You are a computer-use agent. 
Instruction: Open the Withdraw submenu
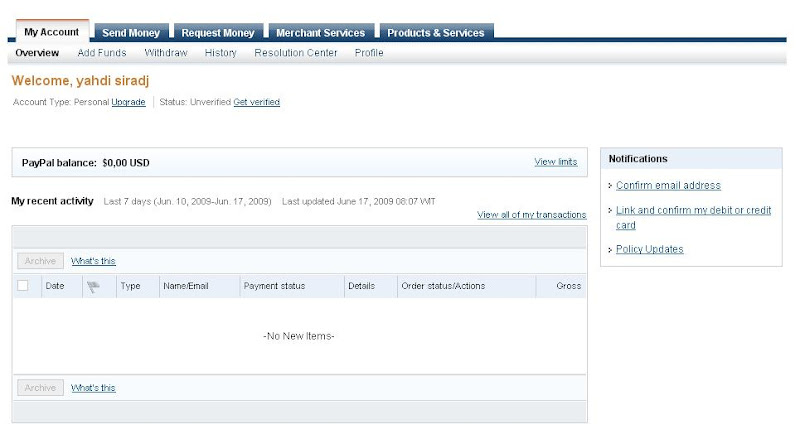pyautogui.click(x=166, y=53)
